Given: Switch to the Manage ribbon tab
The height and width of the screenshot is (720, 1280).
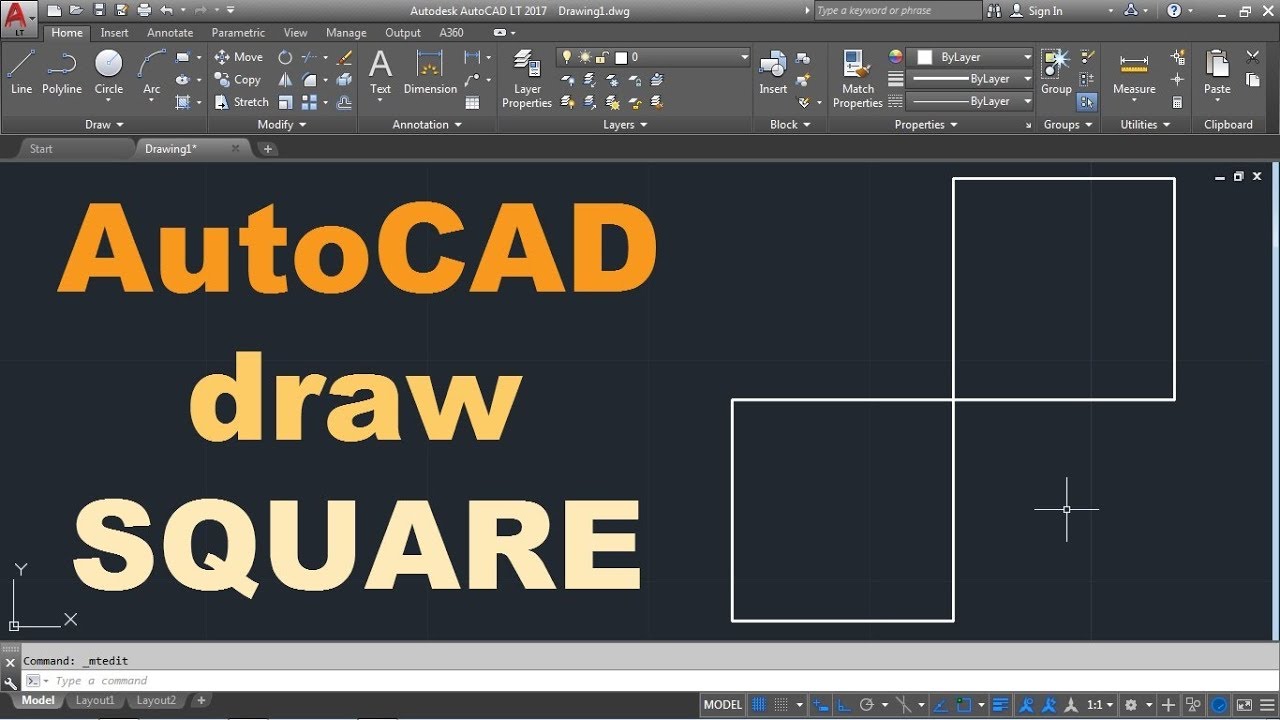Looking at the screenshot, I should (346, 33).
